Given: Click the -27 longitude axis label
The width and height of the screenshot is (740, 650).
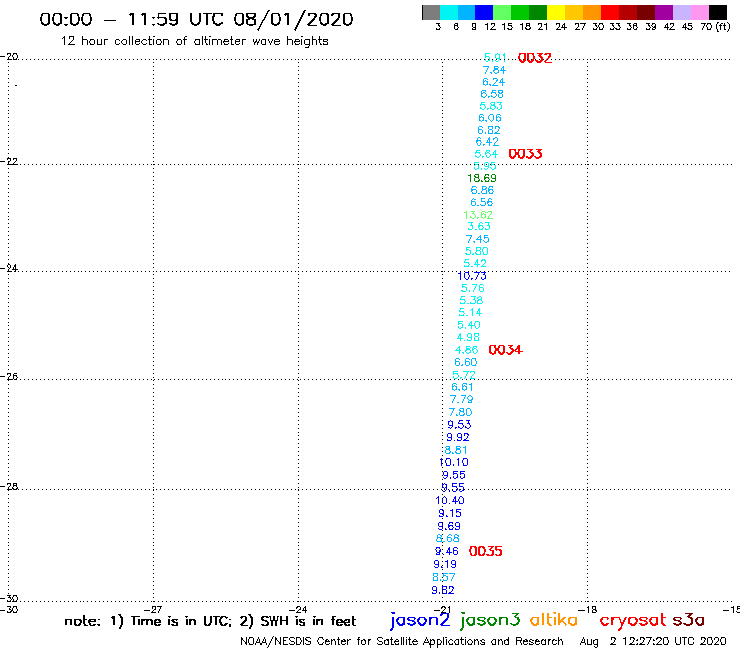Looking at the screenshot, I should (153, 609).
